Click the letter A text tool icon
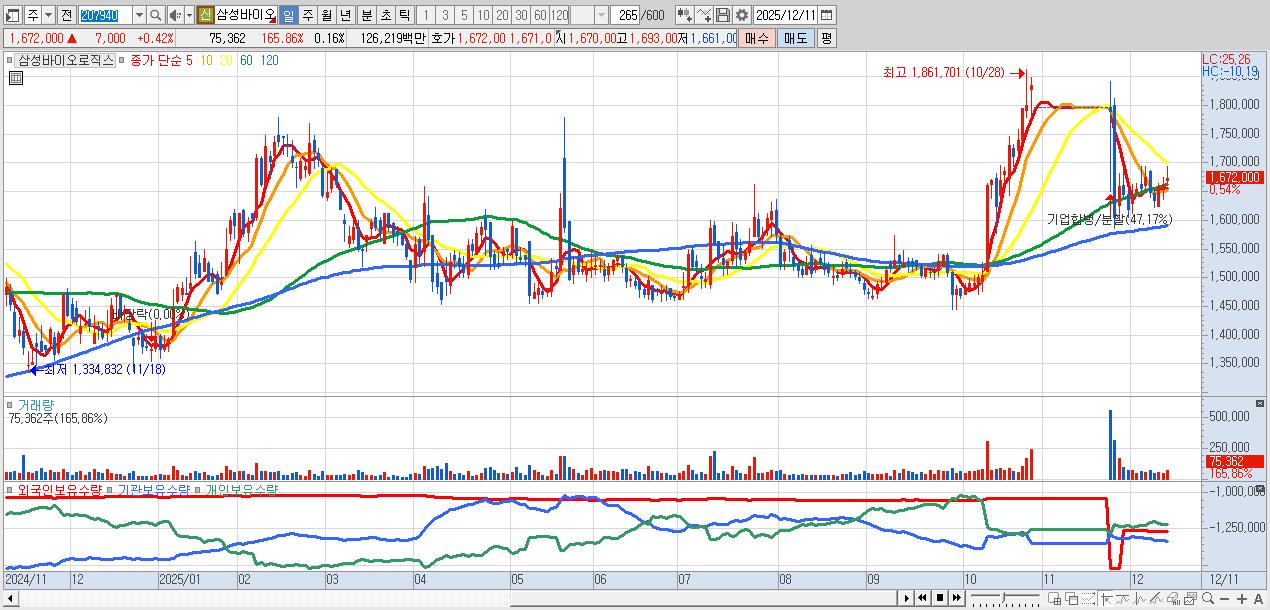 point(1258,598)
